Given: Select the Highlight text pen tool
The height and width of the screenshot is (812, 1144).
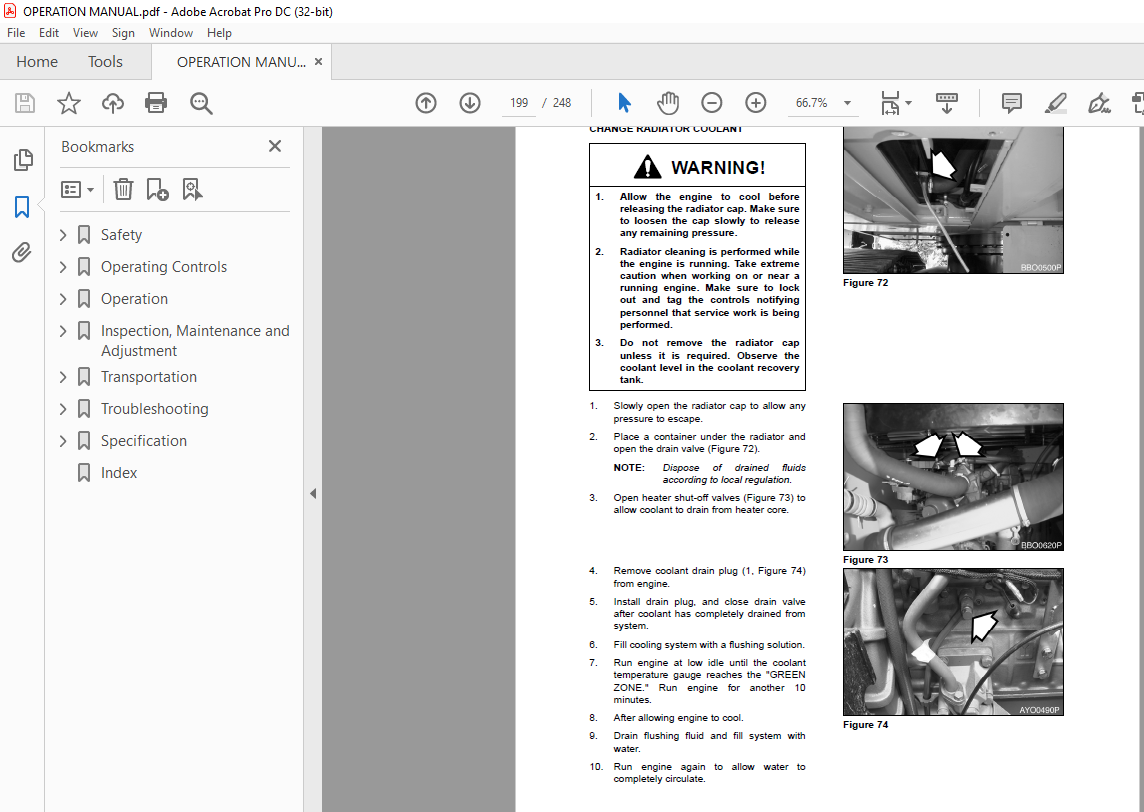Looking at the screenshot, I should pos(1055,103).
